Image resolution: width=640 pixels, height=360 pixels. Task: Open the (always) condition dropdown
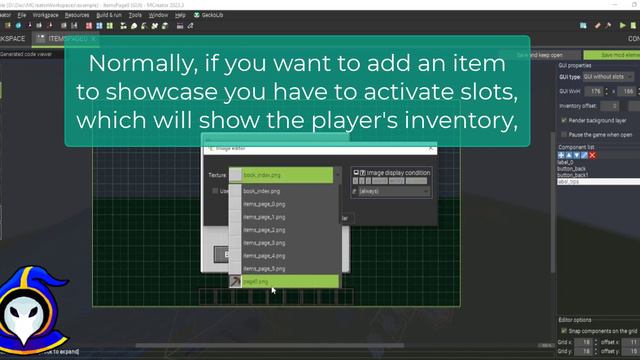coord(394,191)
